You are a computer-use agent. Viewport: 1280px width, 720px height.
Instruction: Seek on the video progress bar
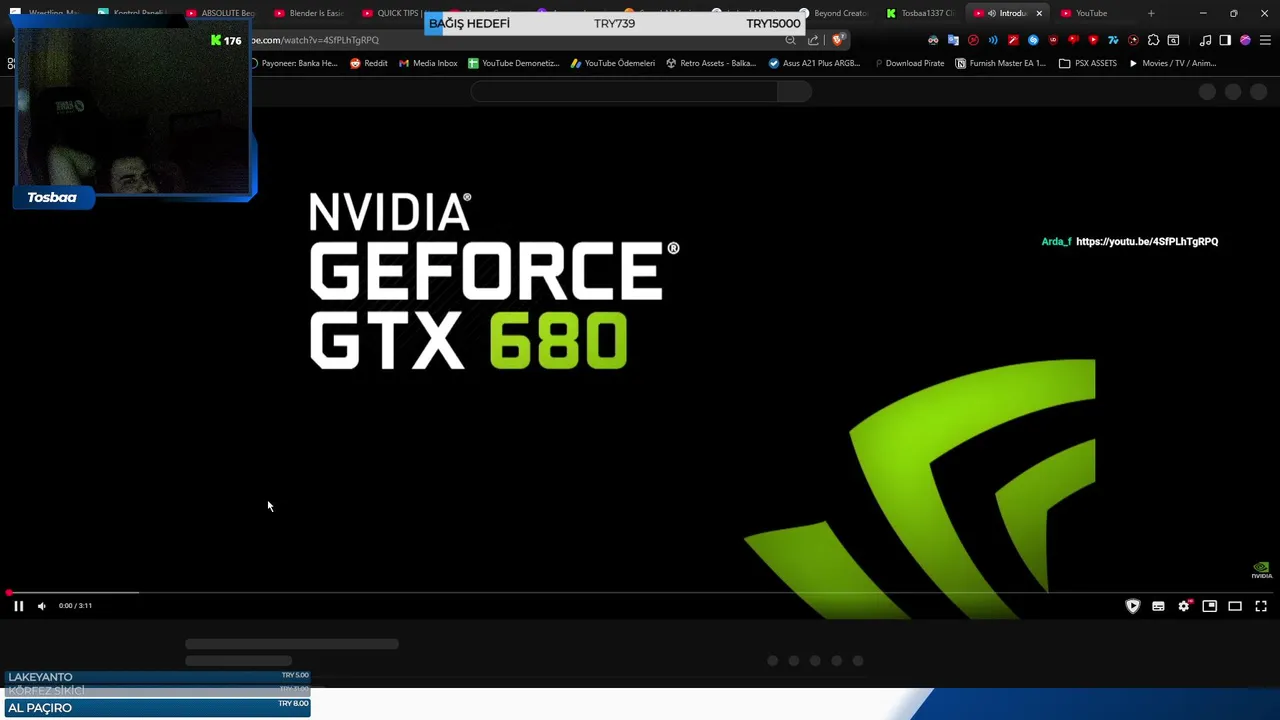pyautogui.click(x=640, y=593)
